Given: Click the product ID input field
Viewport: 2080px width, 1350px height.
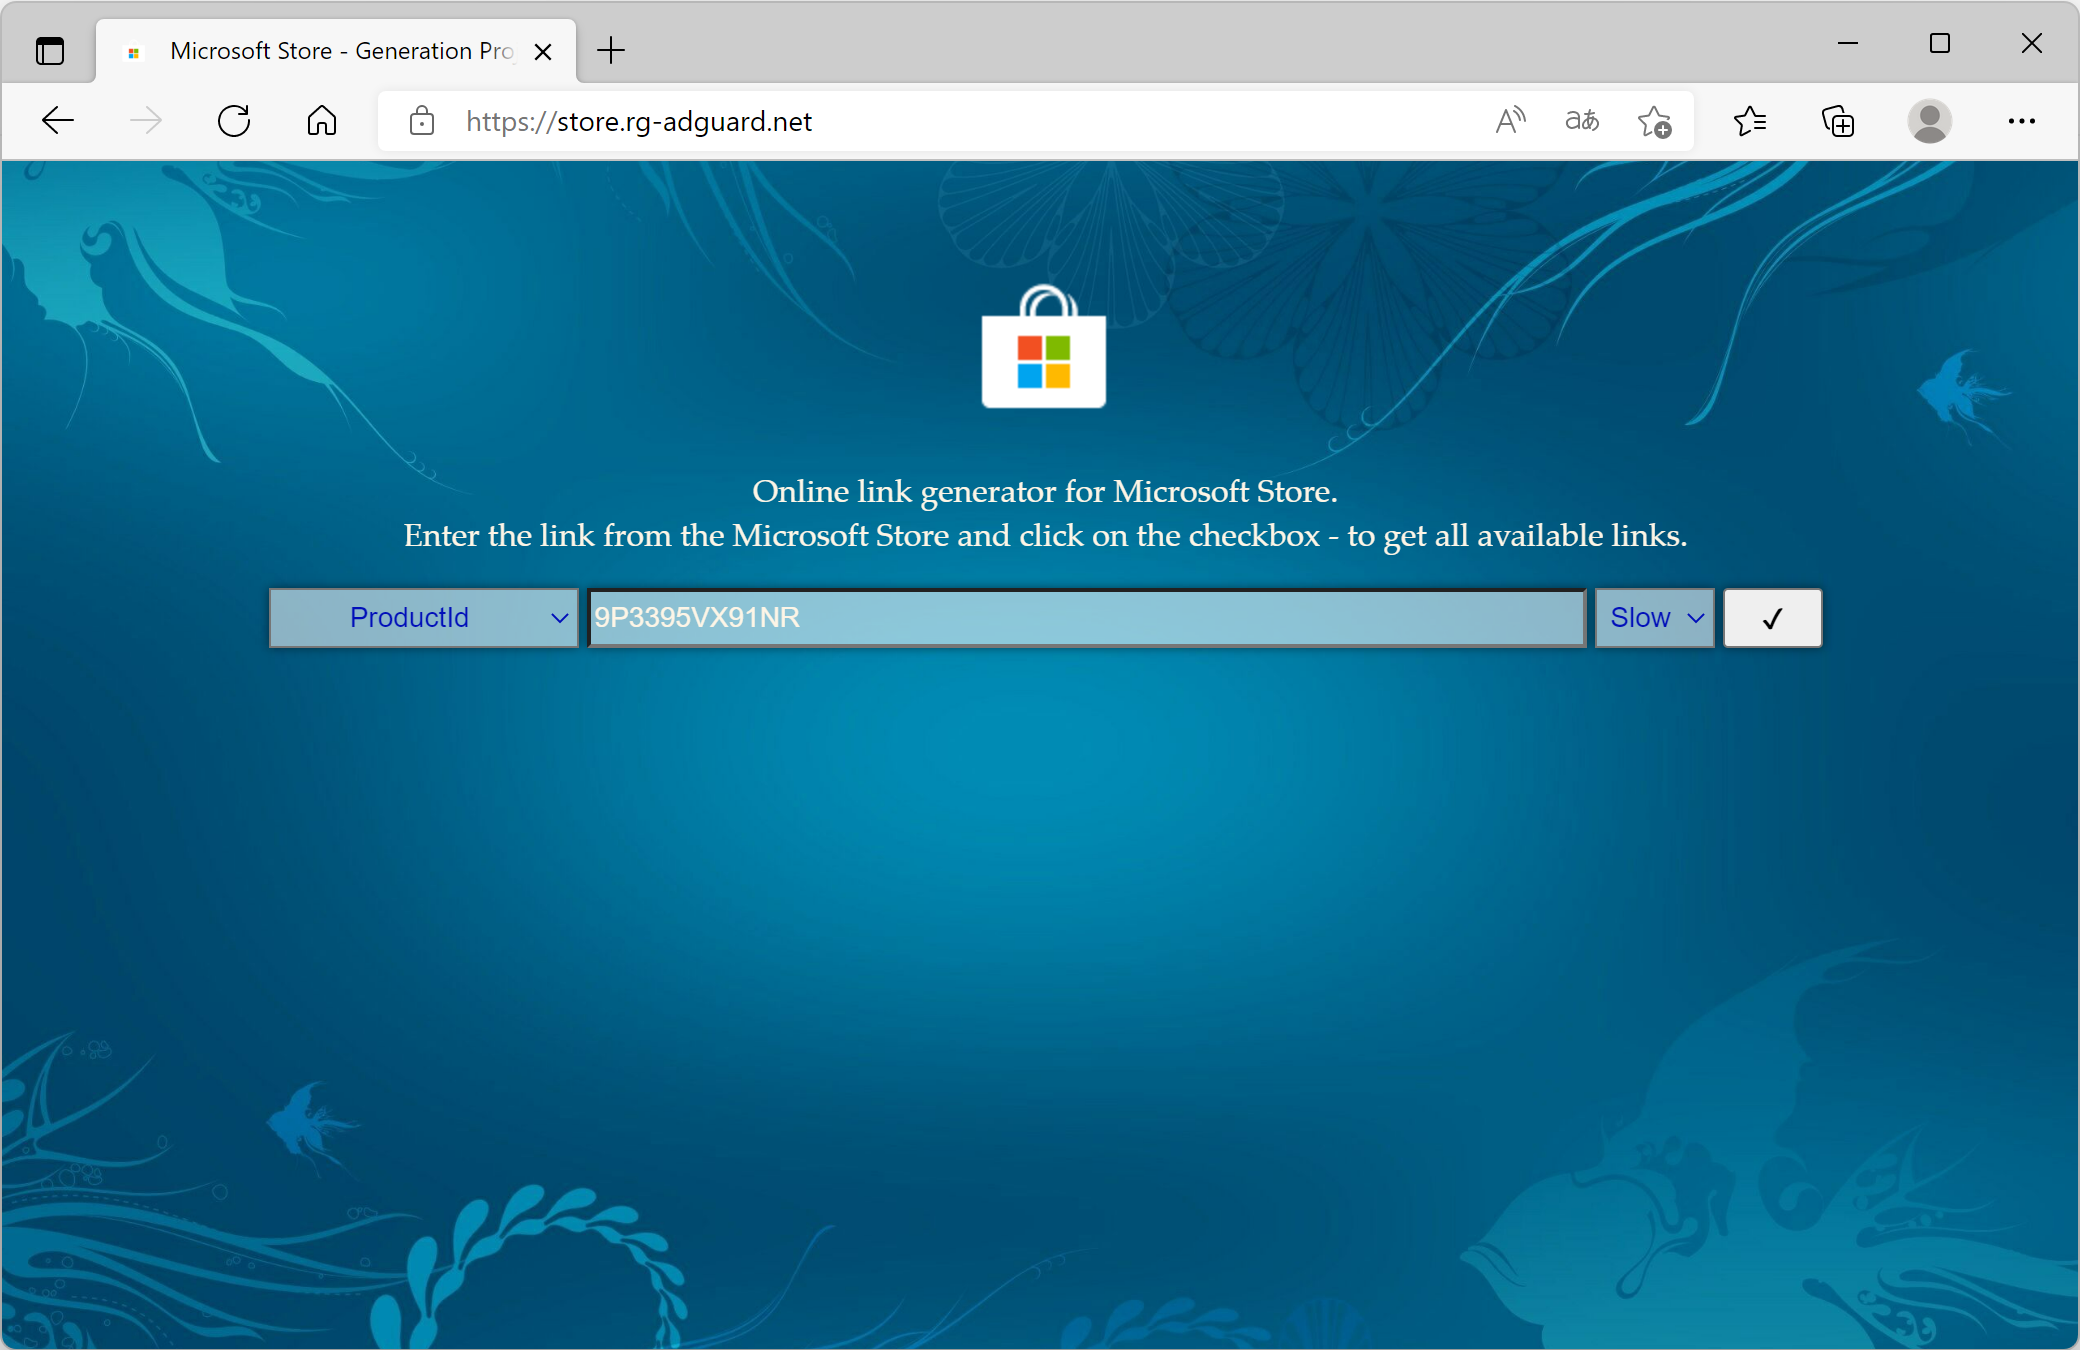Looking at the screenshot, I should point(1086,618).
